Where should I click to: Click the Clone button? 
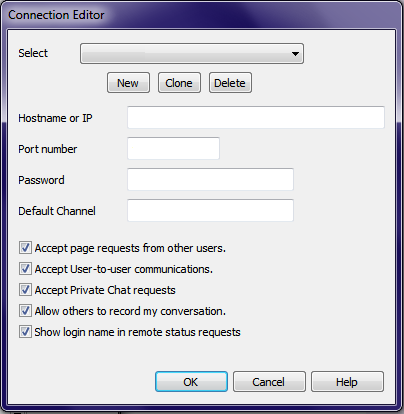coord(179,83)
